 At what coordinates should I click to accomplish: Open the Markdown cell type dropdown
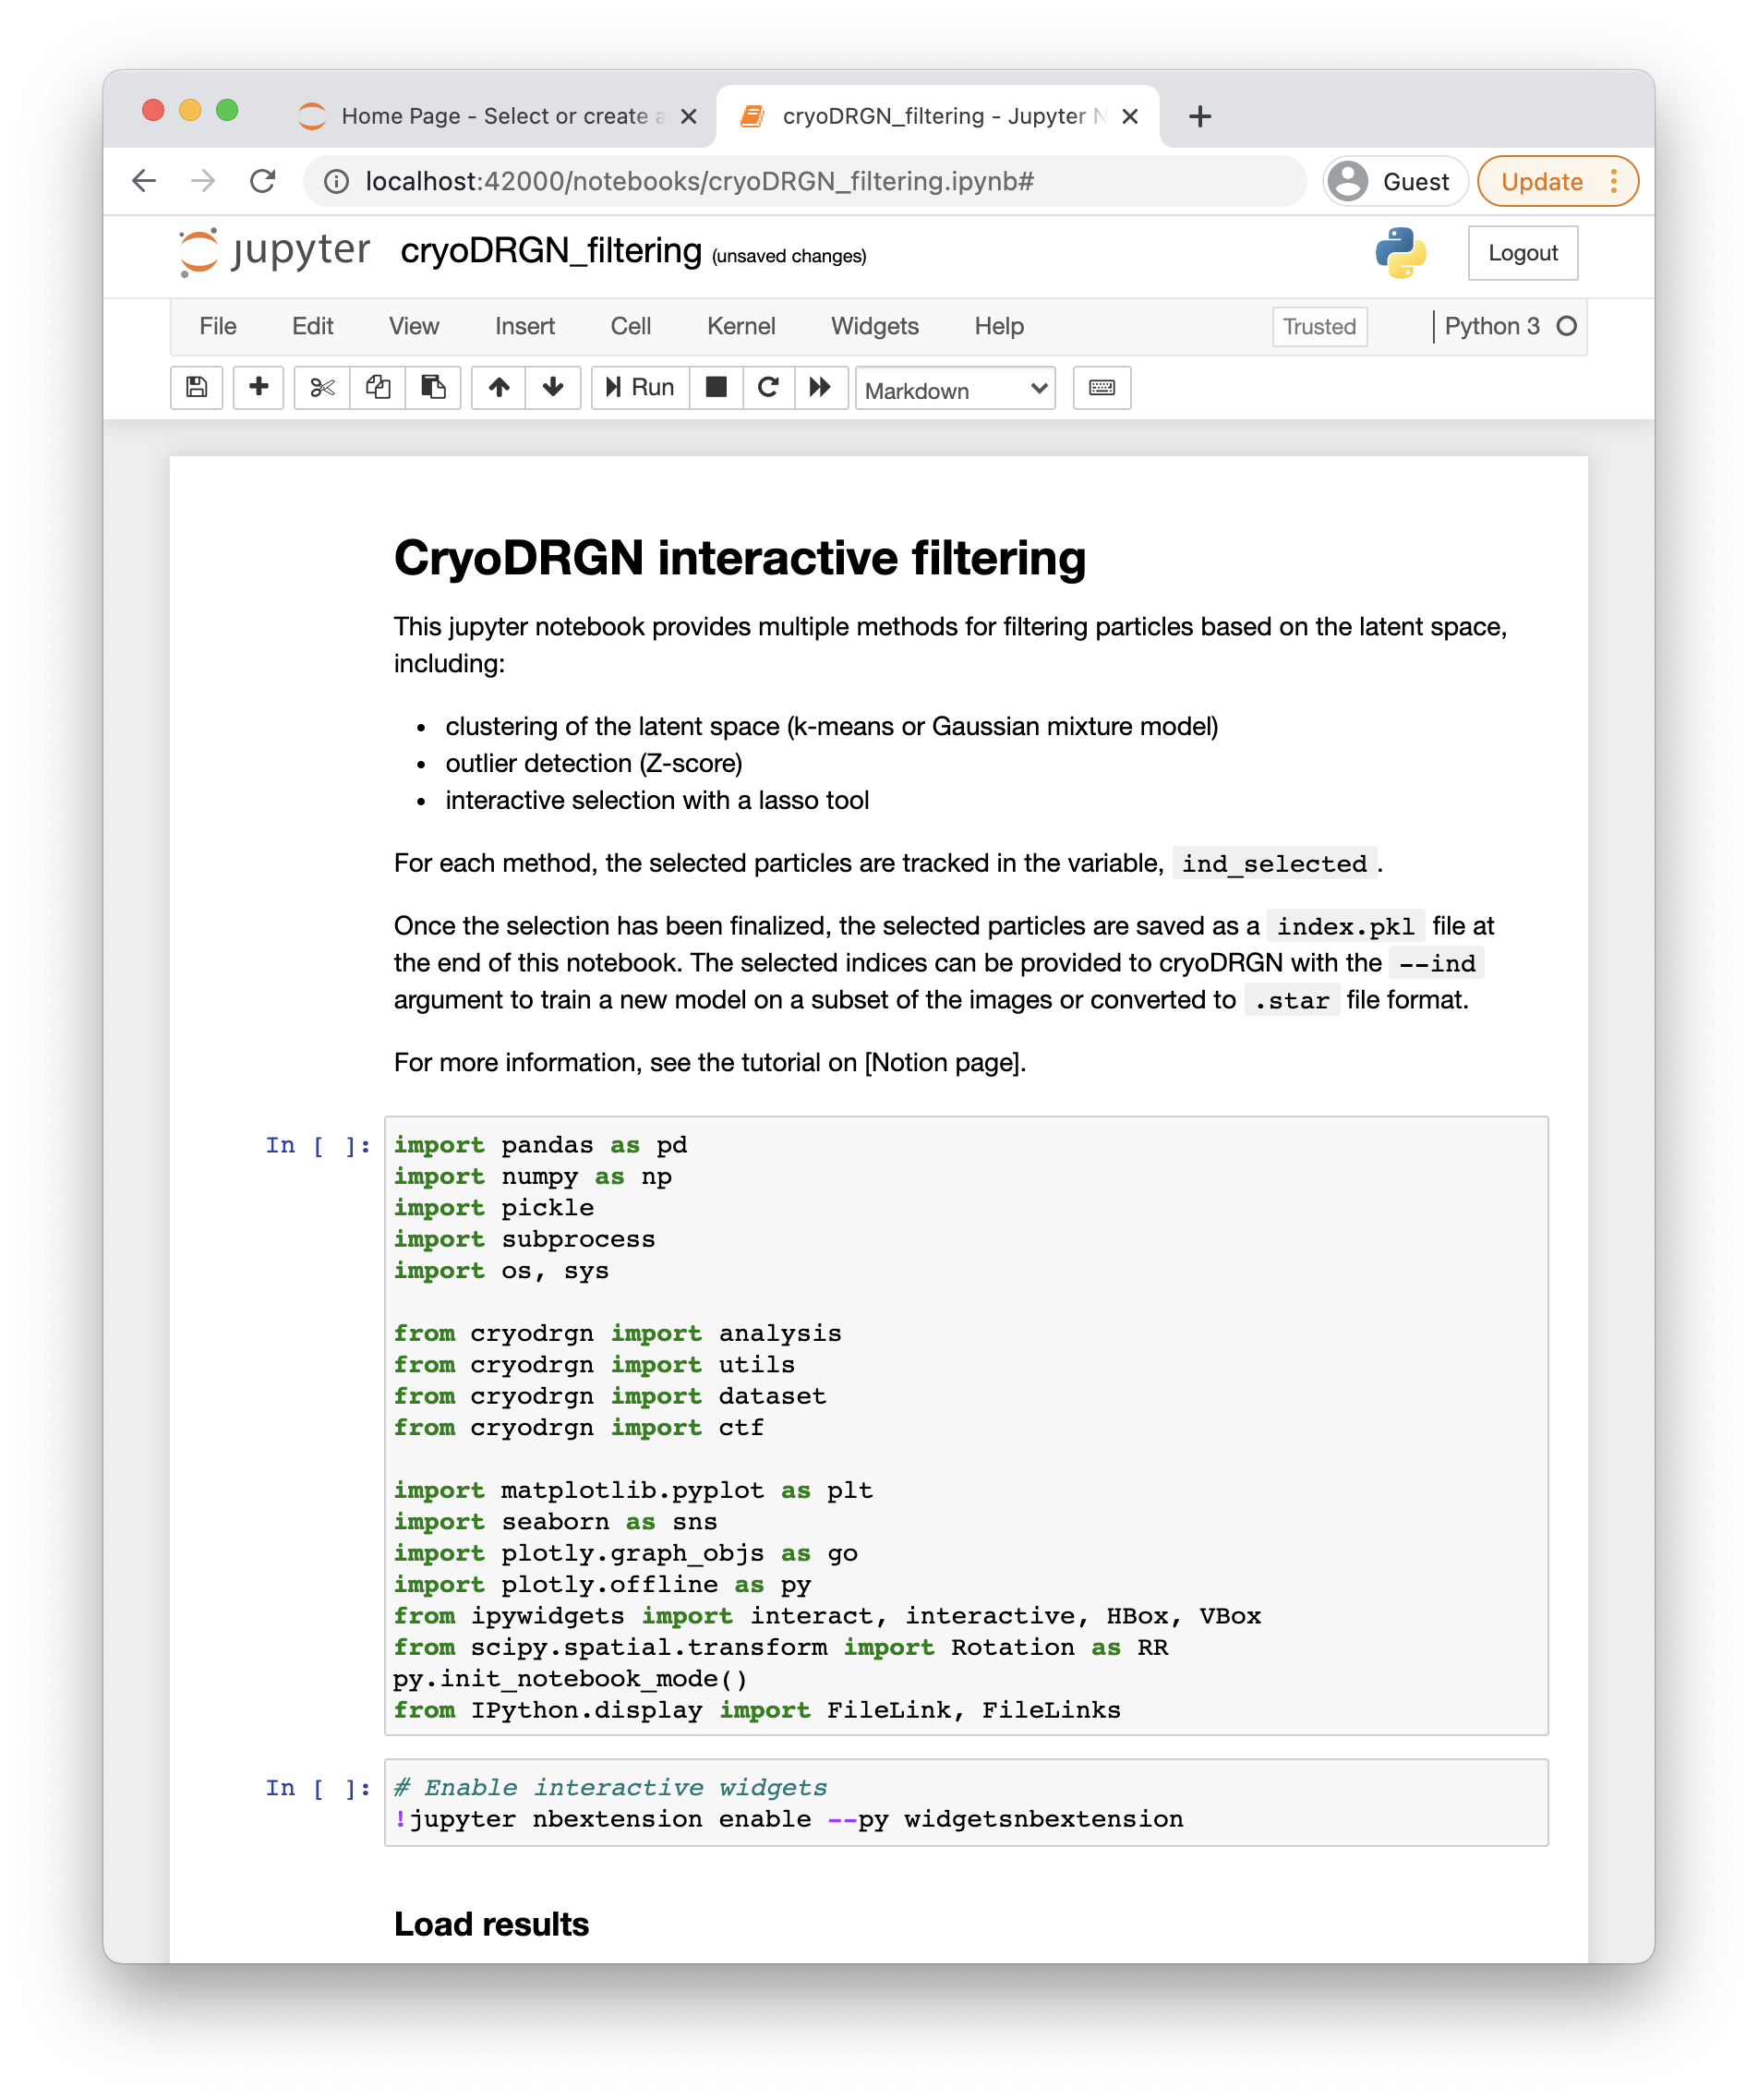(954, 389)
